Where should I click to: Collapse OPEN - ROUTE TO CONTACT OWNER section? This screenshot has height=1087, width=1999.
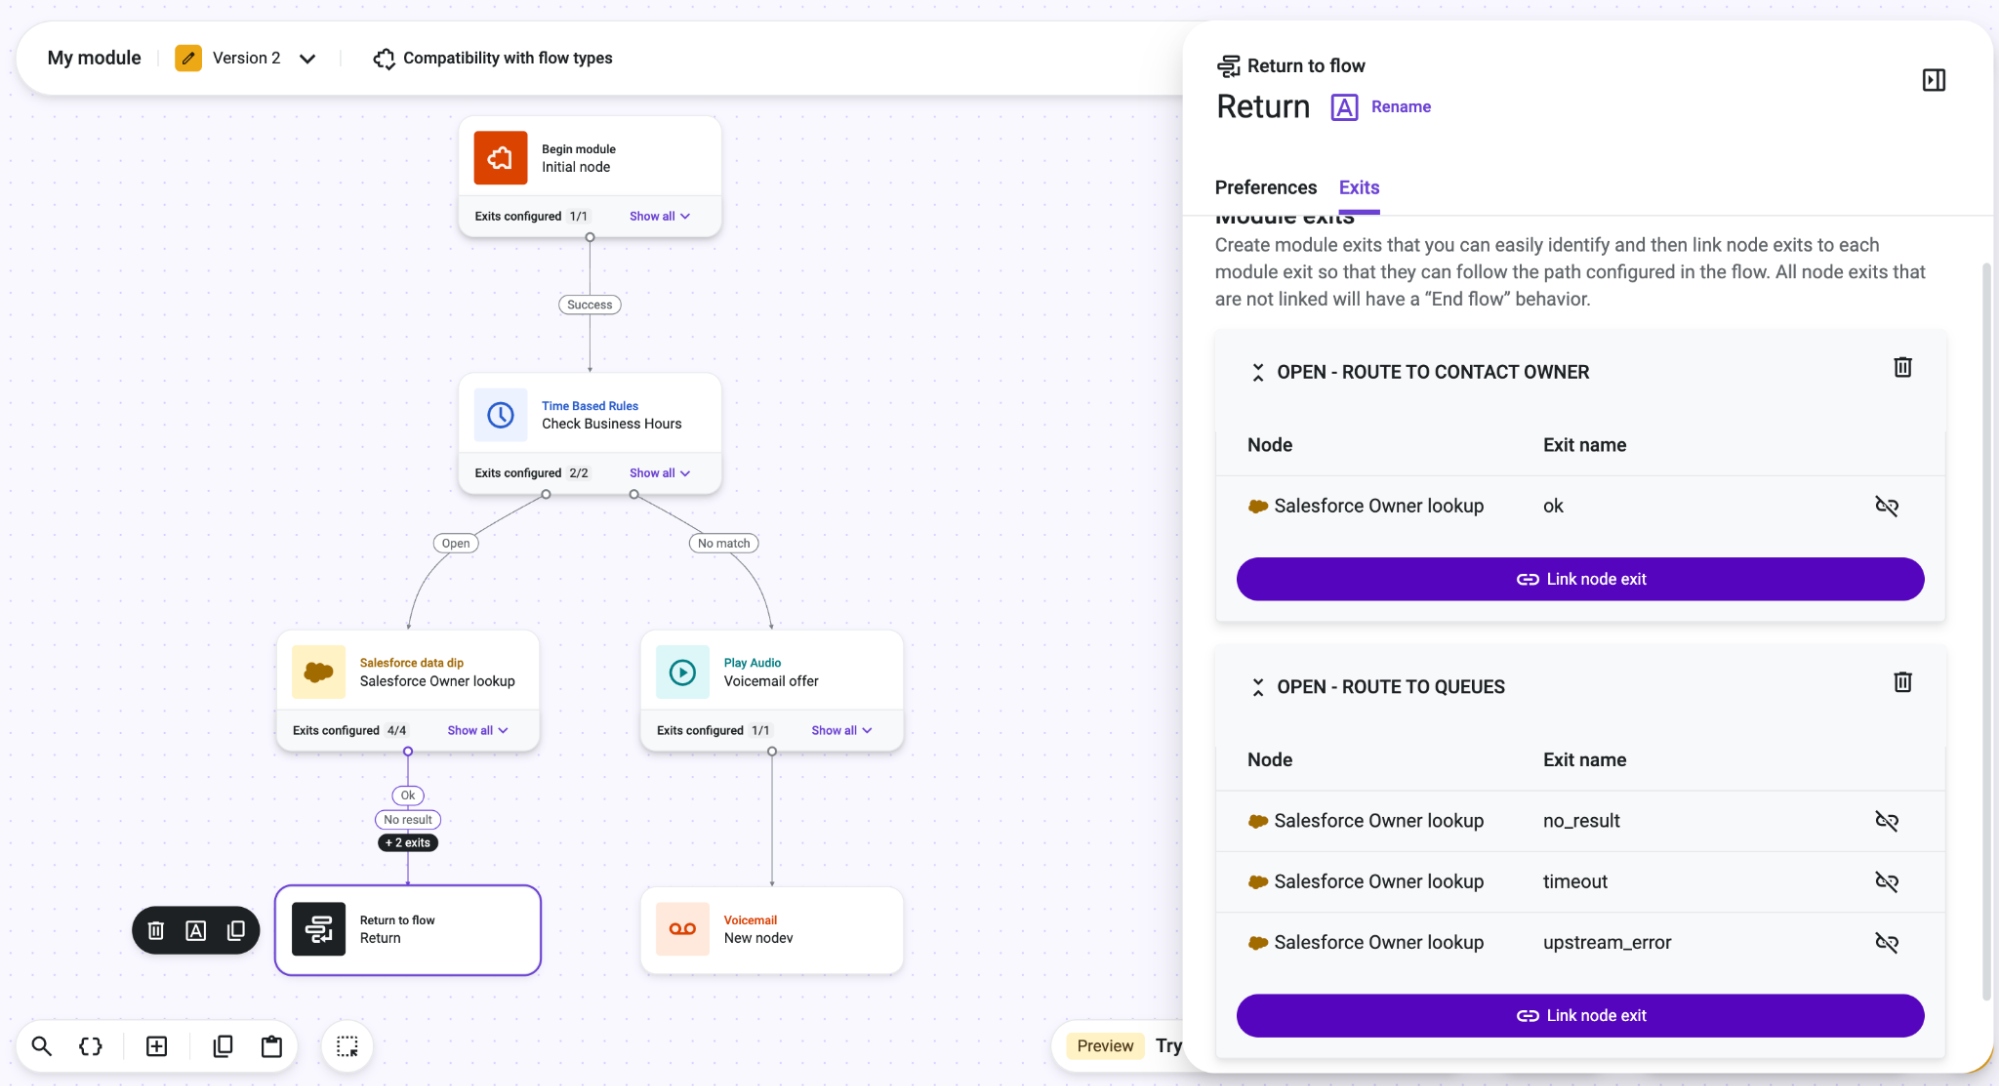pyautogui.click(x=1257, y=372)
